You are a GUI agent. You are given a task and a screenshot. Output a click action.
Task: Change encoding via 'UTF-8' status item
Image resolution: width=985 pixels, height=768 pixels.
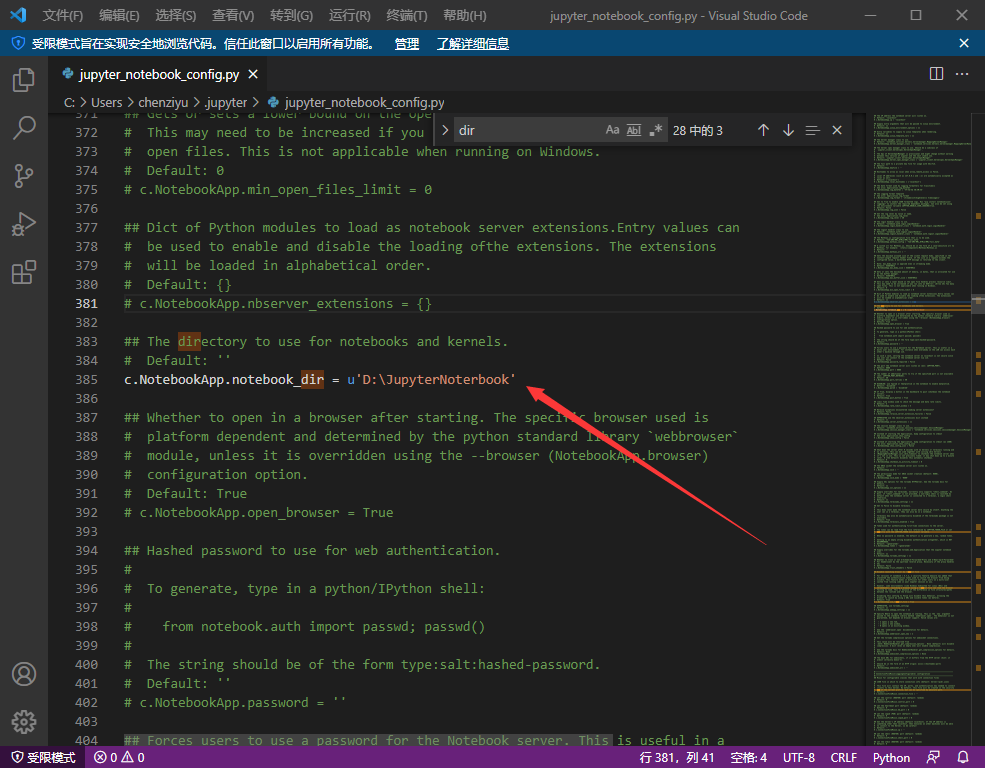click(x=798, y=757)
